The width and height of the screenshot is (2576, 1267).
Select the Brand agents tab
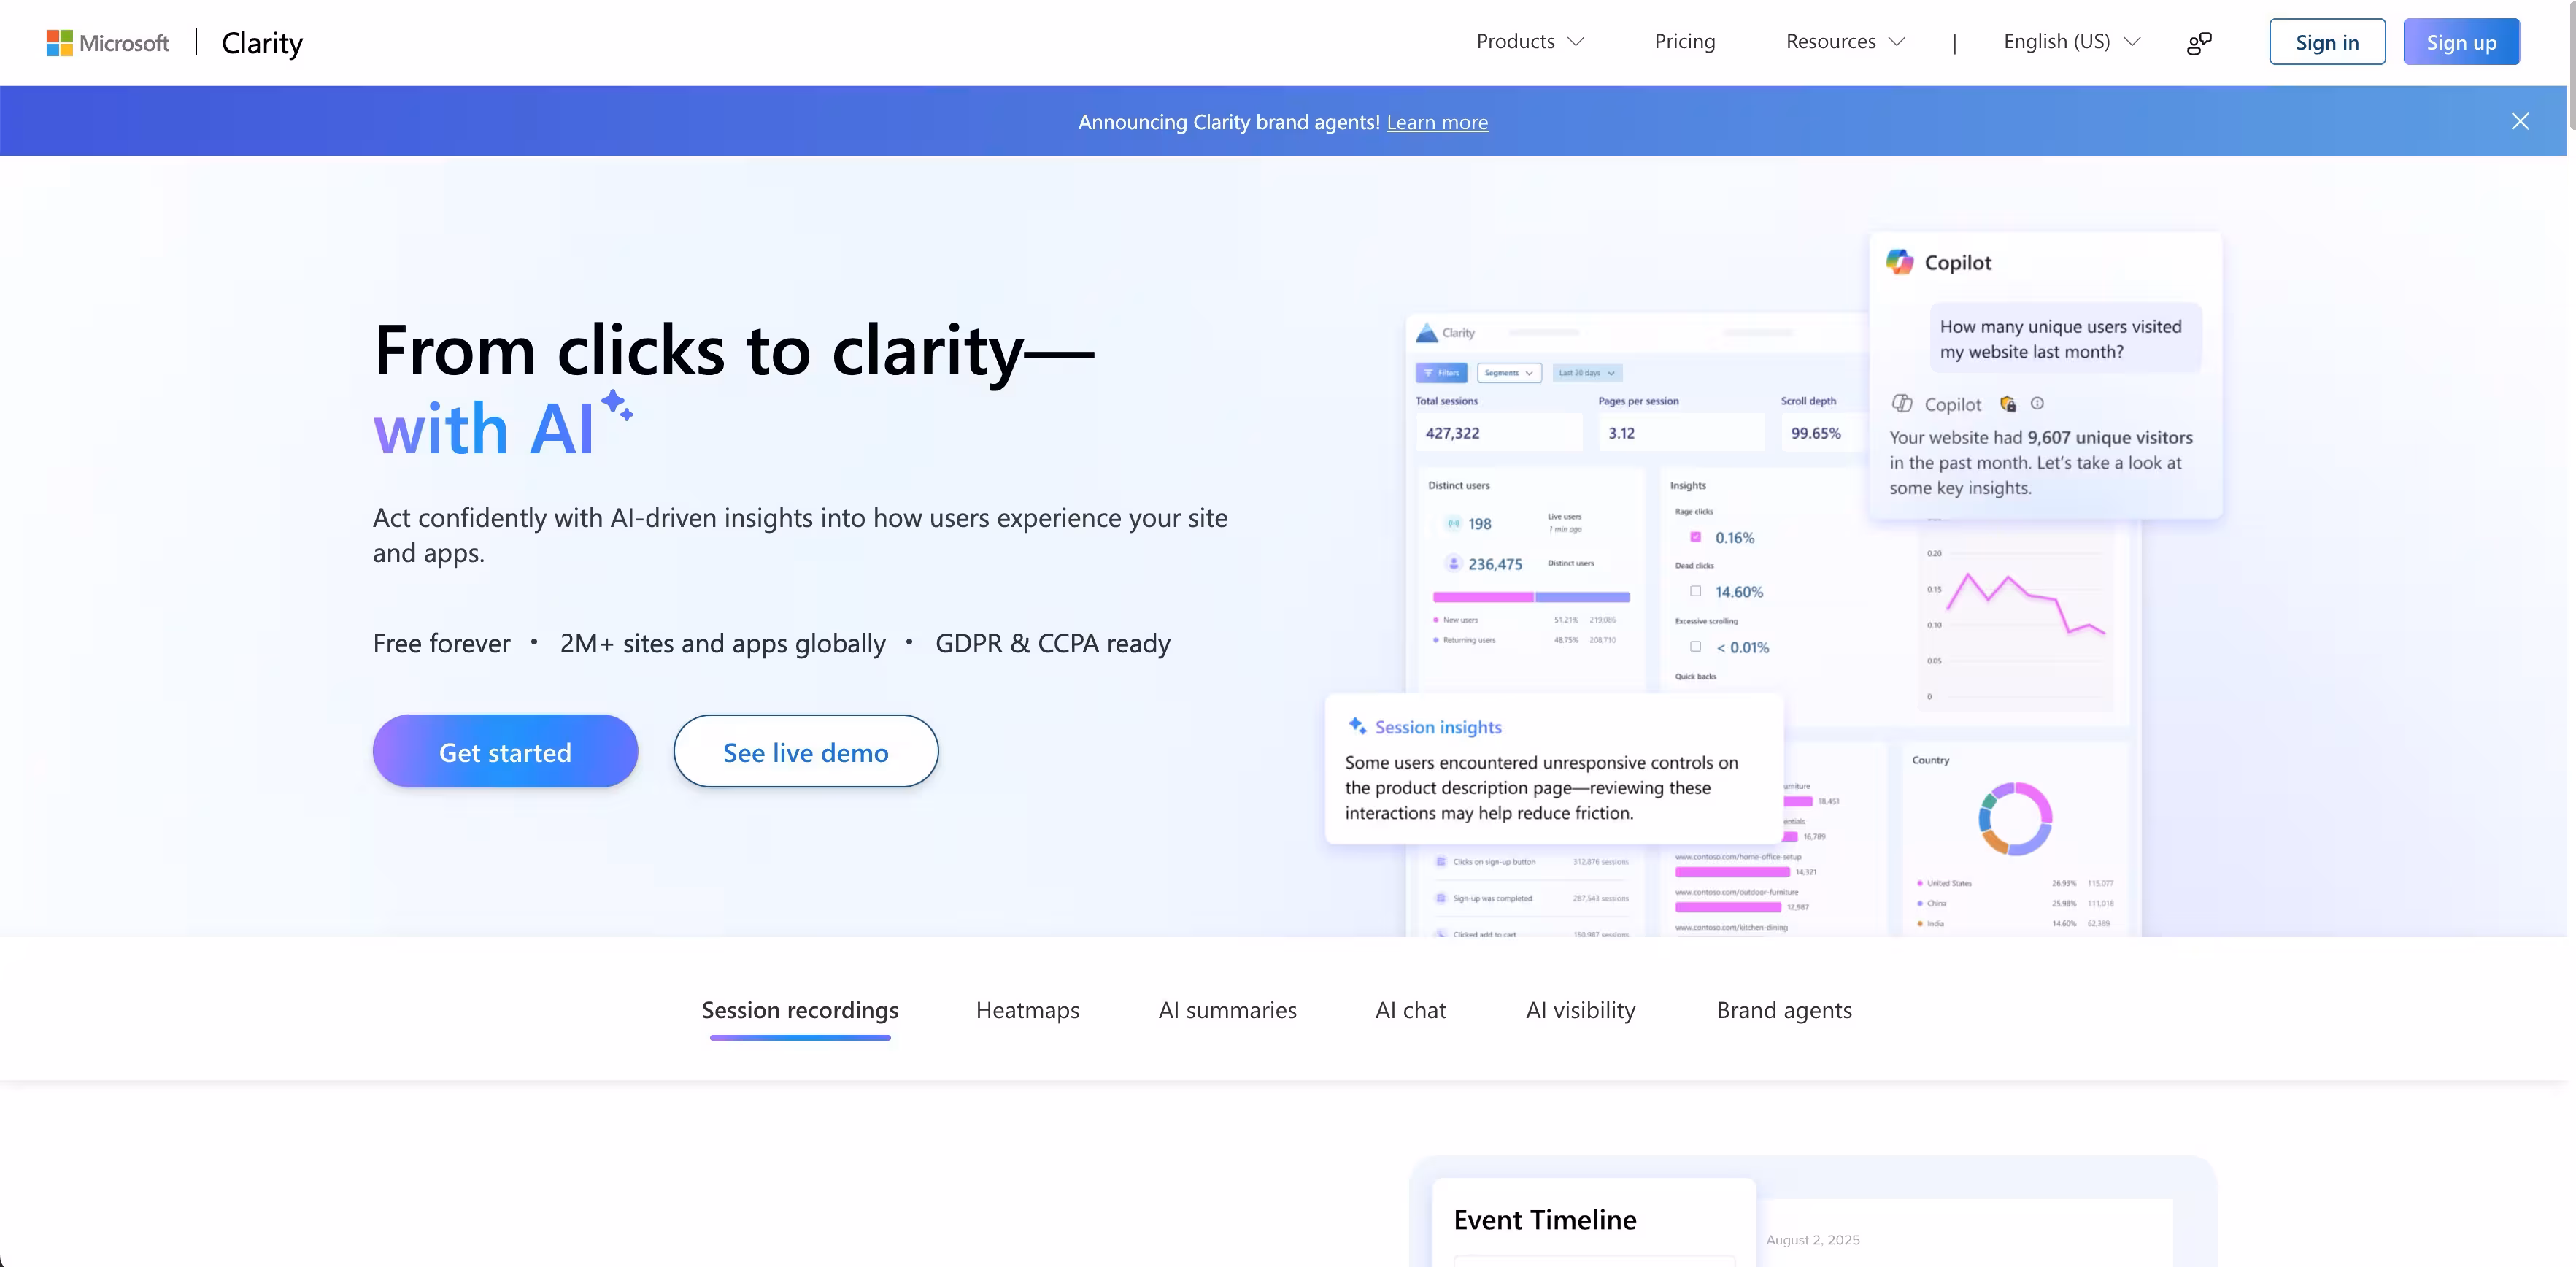coord(1784,1010)
